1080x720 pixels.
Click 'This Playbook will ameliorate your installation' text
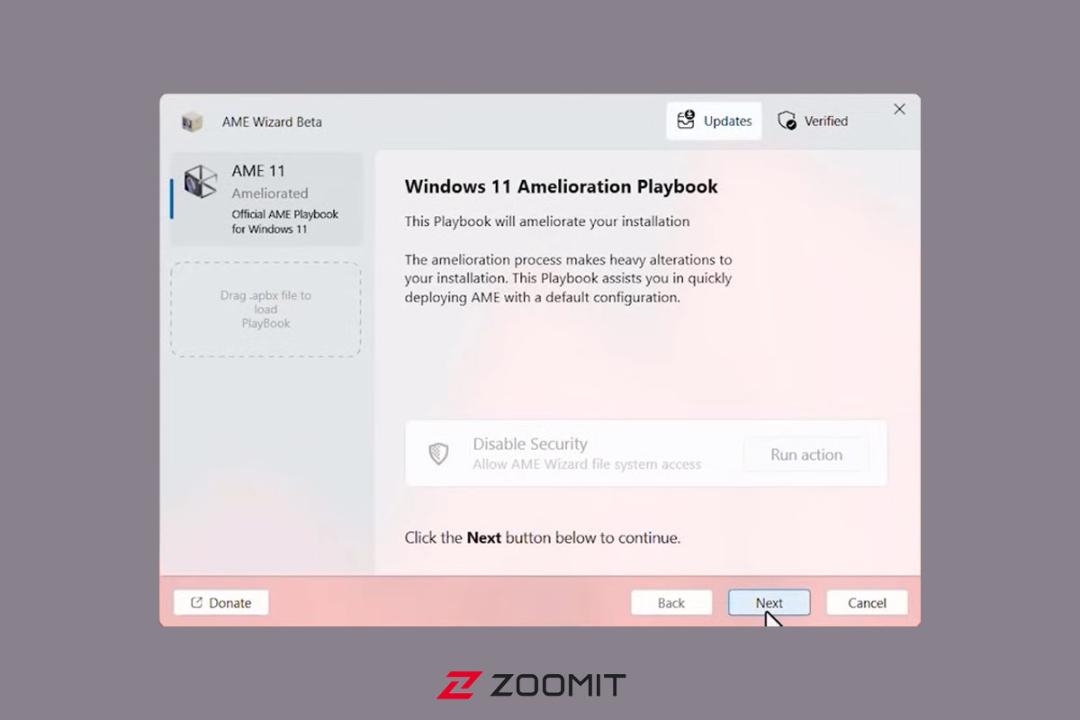547,221
